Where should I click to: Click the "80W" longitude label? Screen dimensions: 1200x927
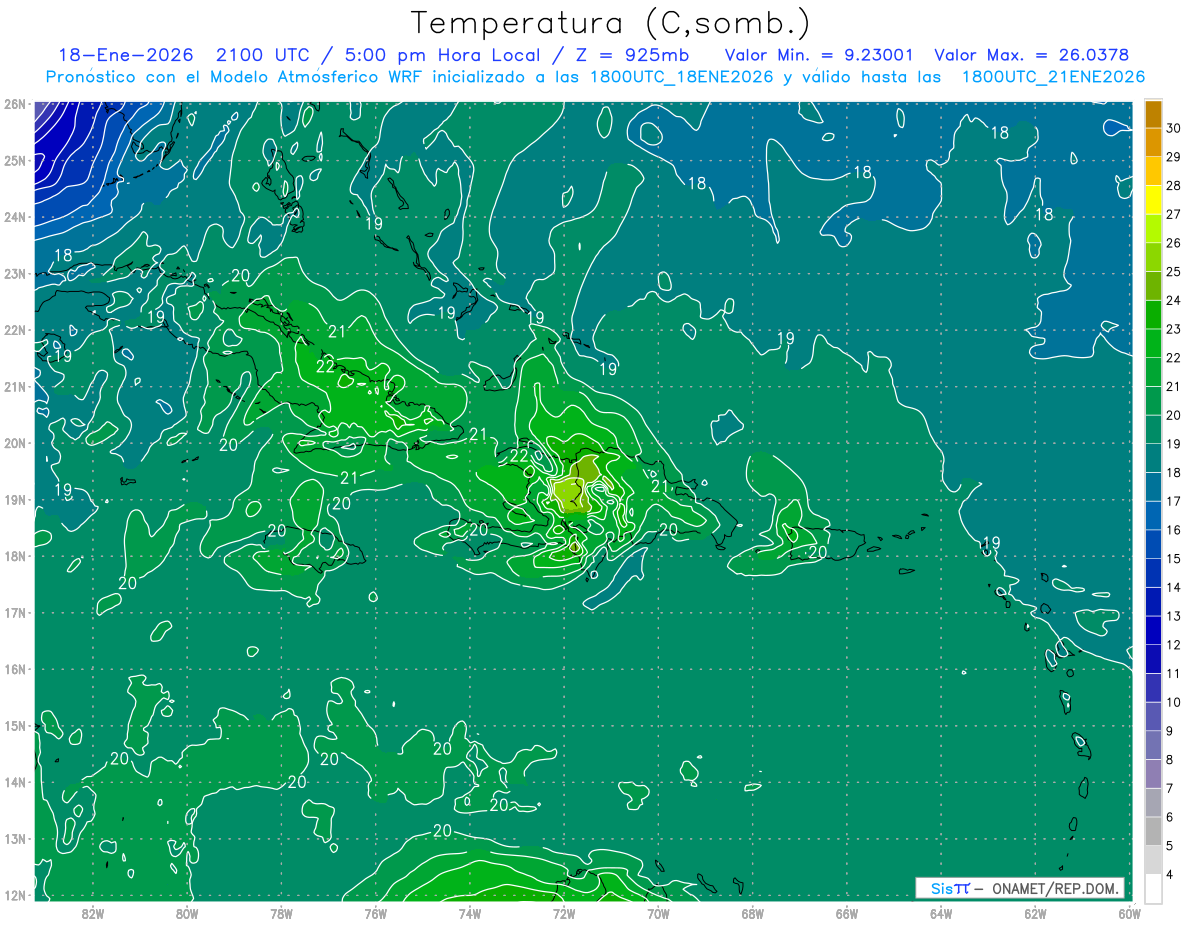click(187, 913)
